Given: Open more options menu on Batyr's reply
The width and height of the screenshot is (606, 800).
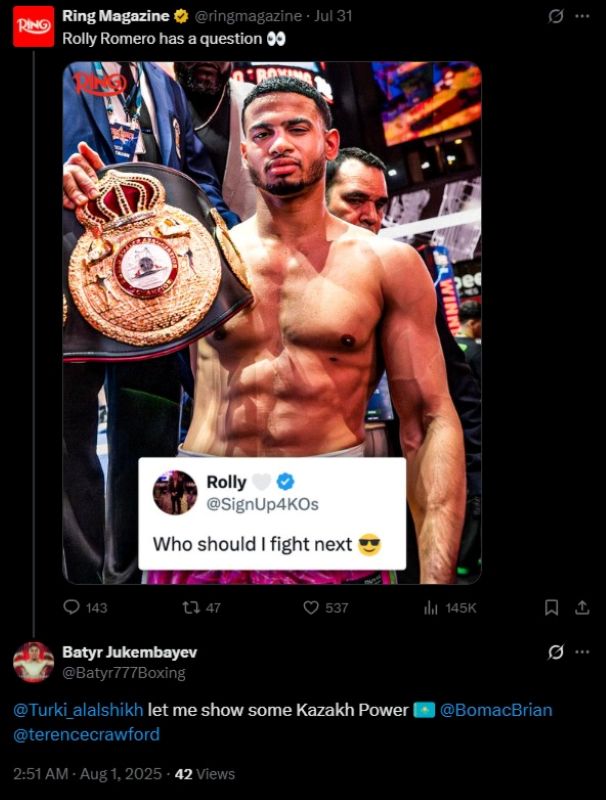Looking at the screenshot, I should tap(582, 652).
